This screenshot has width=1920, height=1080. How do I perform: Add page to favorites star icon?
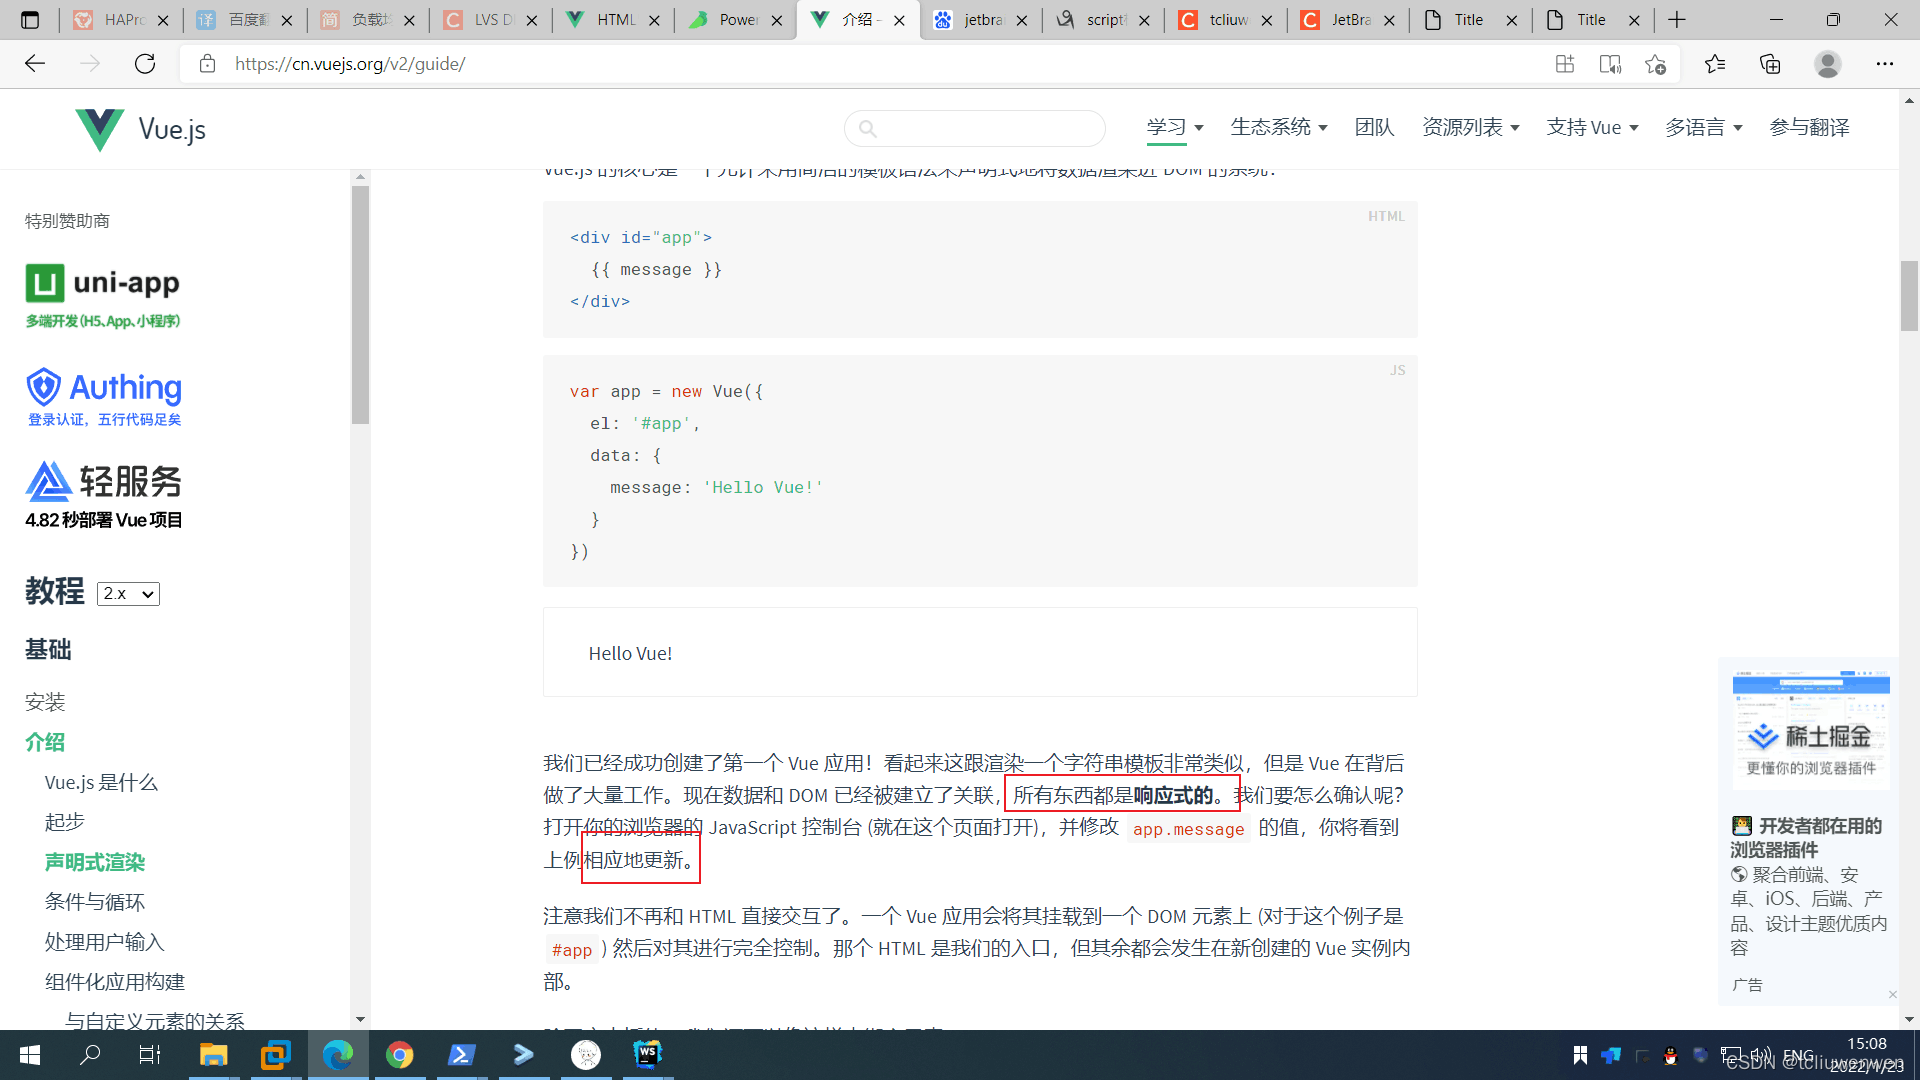point(1655,64)
